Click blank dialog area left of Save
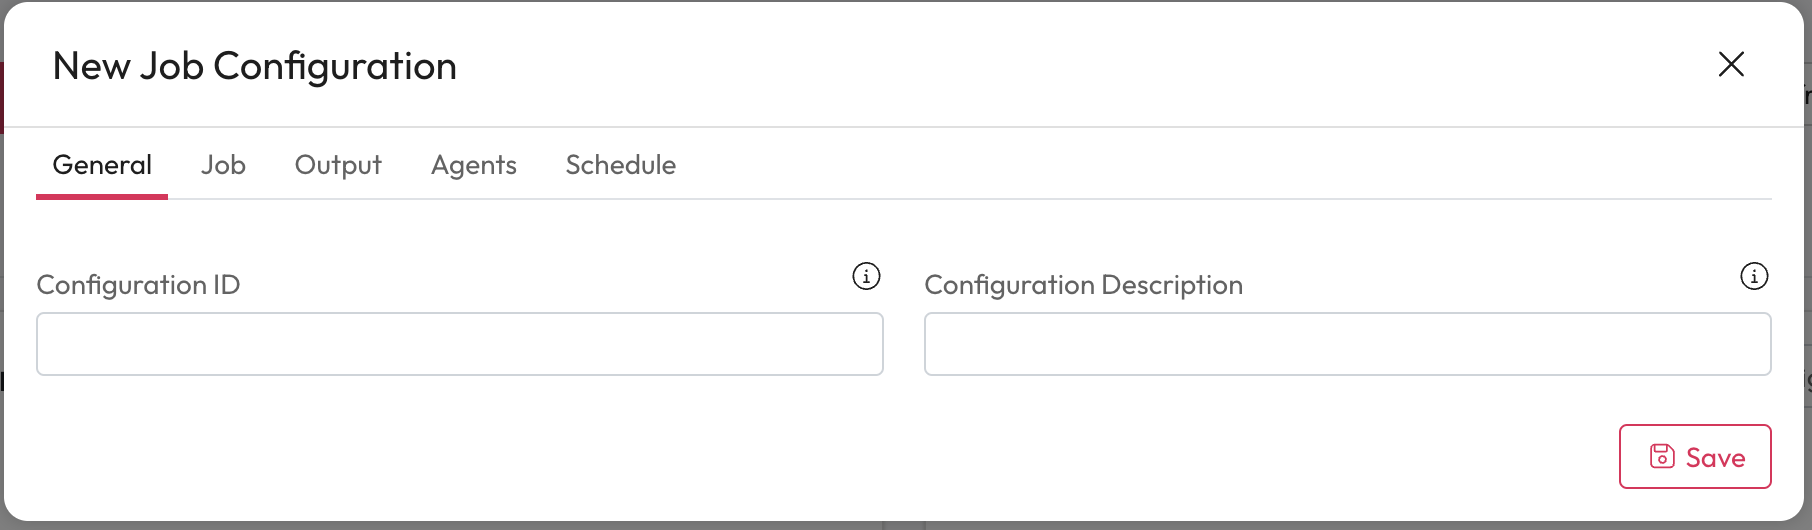 coord(900,456)
